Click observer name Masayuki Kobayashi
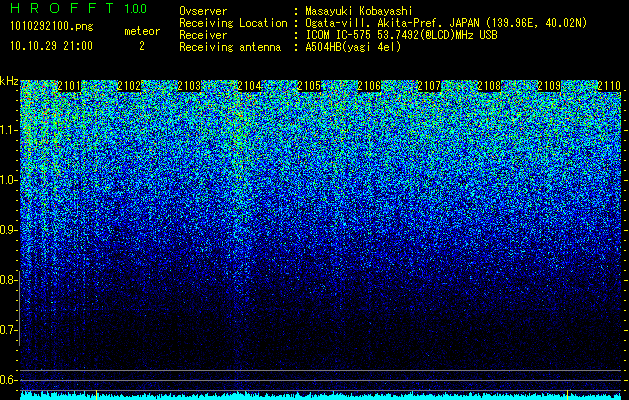 pos(359,11)
